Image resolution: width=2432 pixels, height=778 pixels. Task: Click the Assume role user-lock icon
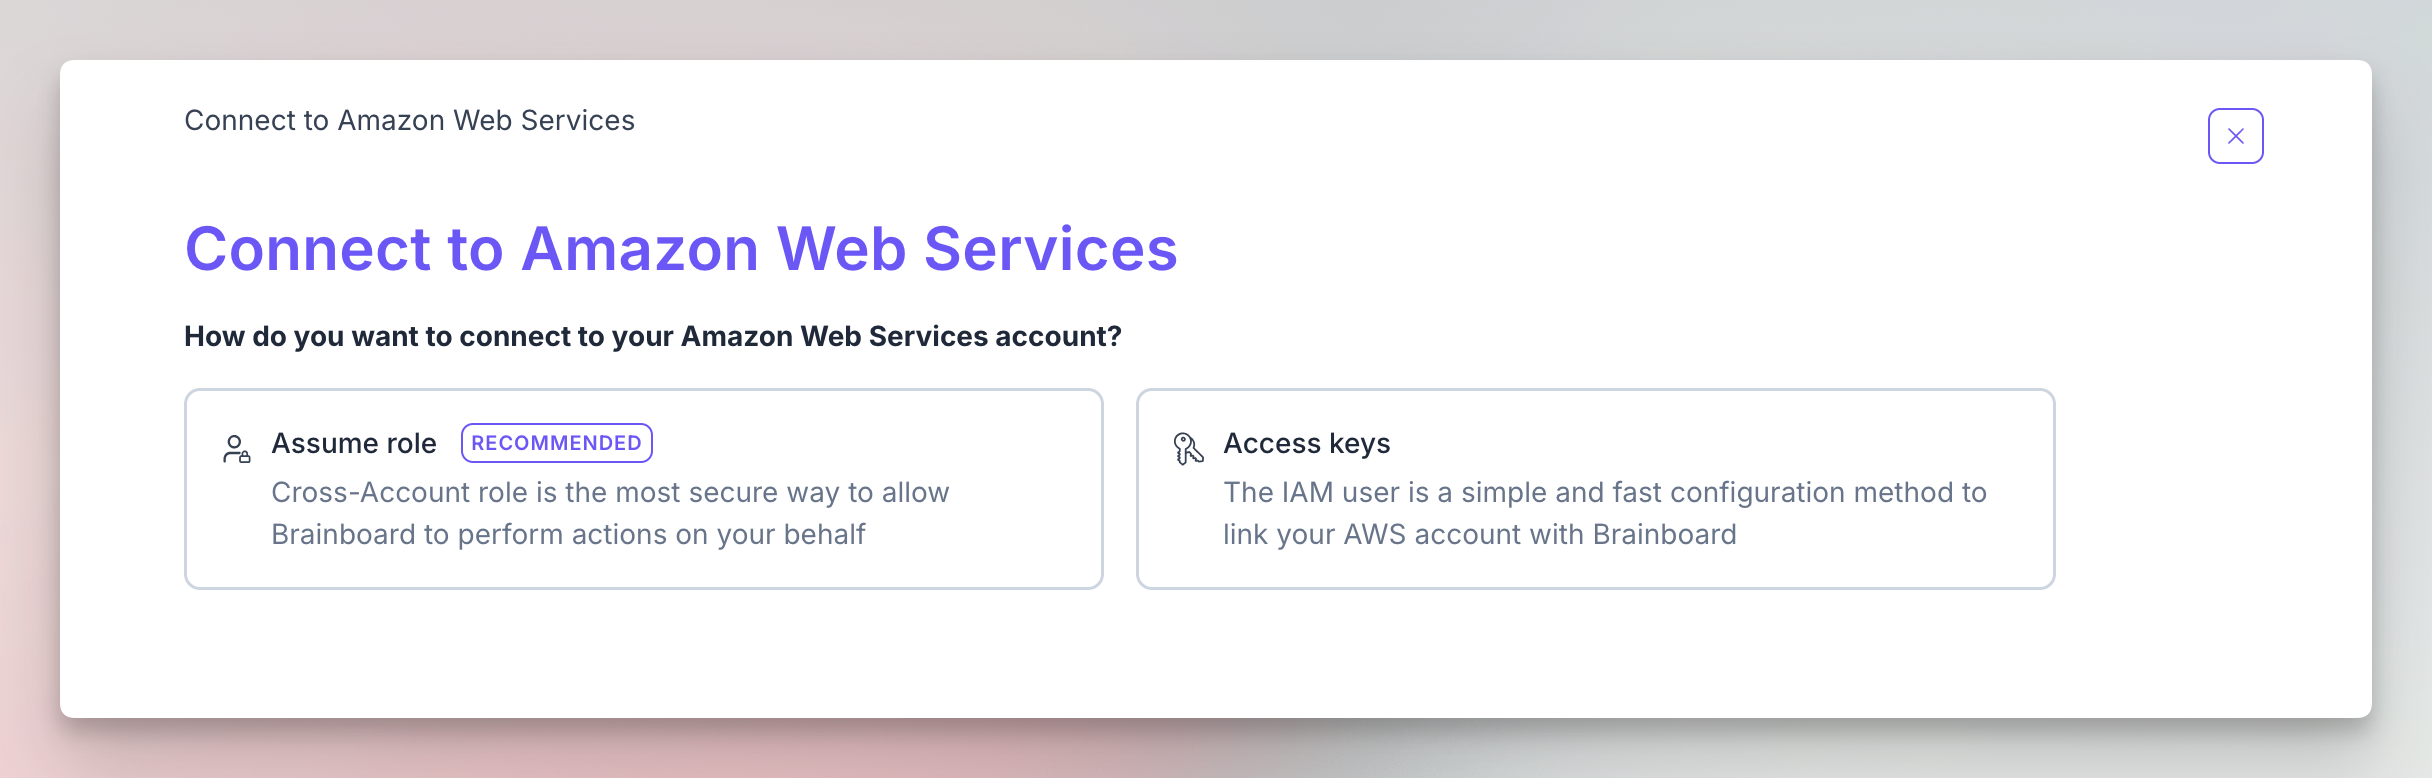pos(236,448)
